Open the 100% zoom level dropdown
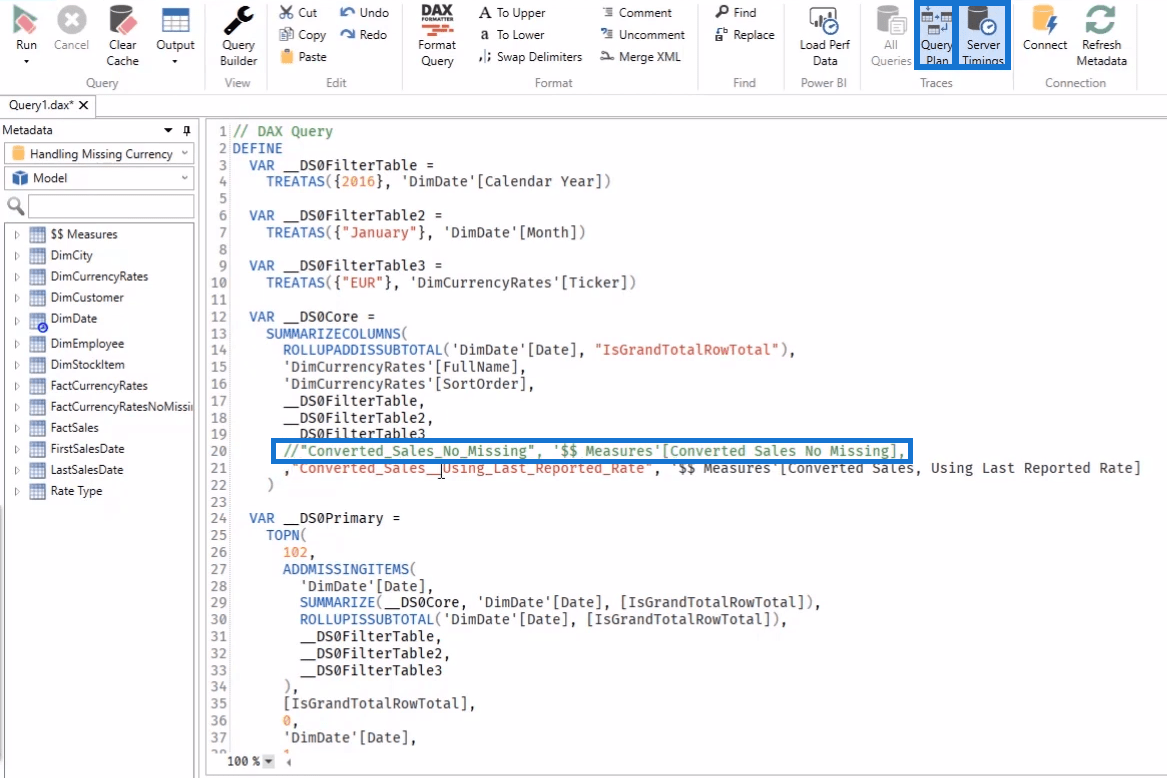The width and height of the screenshot is (1167, 778). click(x=269, y=762)
